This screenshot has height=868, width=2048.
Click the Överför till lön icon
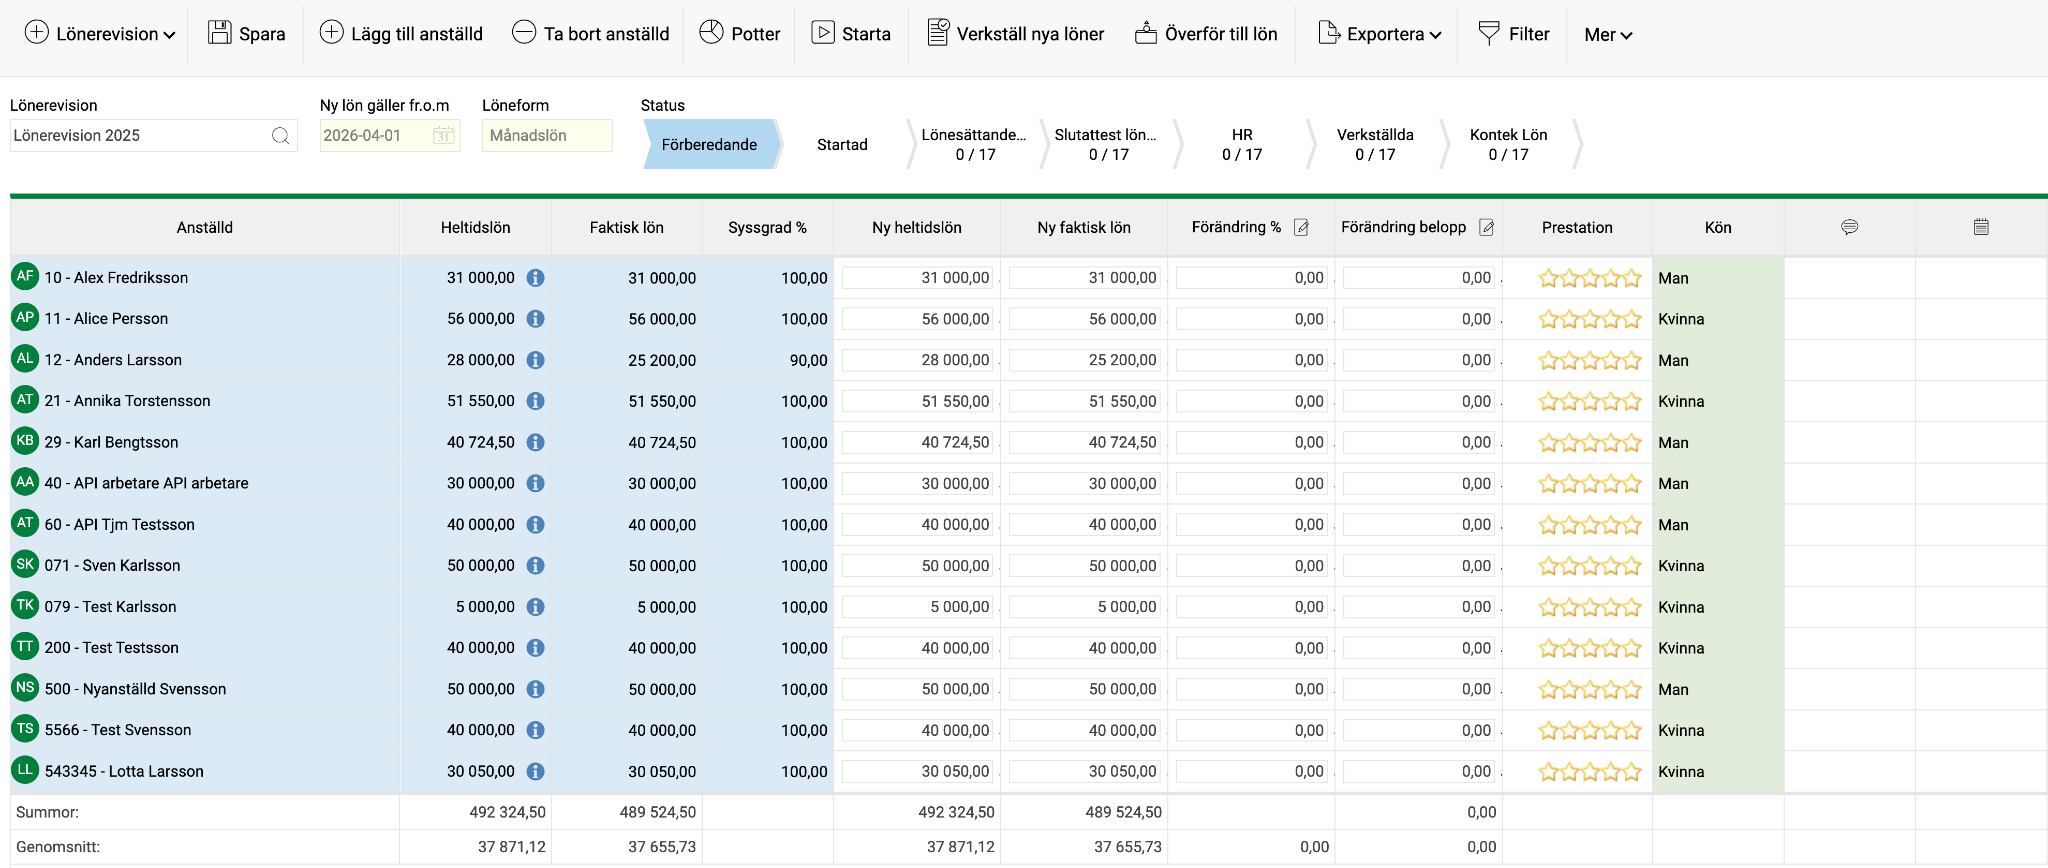[x=1146, y=33]
